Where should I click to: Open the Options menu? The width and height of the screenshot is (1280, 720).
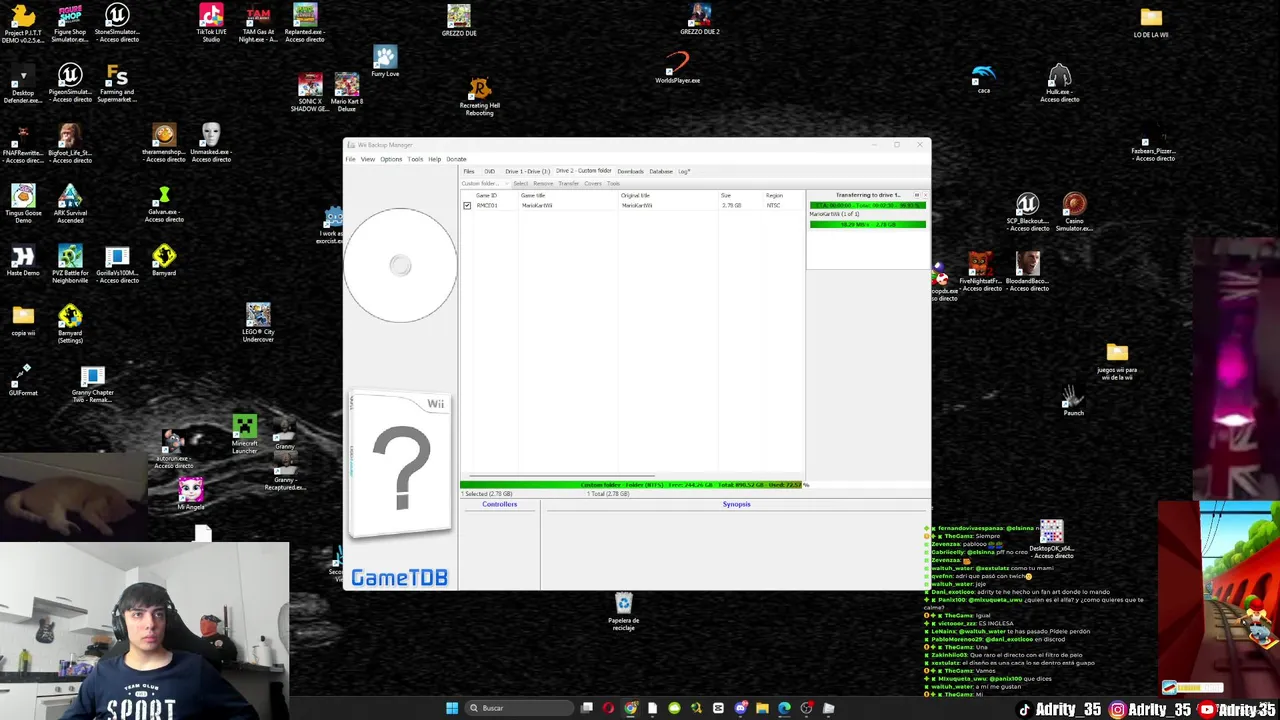(390, 159)
